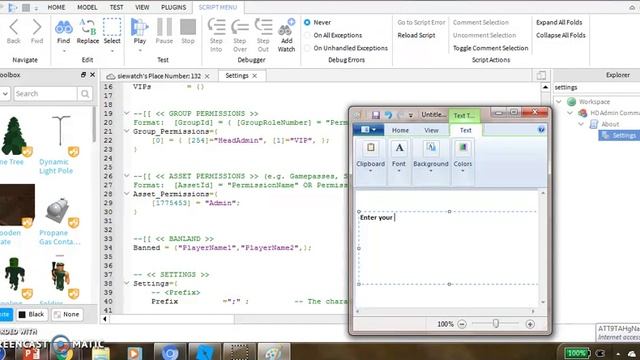Open the HOME ribbon tab
640x360 pixels.
coord(56,7)
